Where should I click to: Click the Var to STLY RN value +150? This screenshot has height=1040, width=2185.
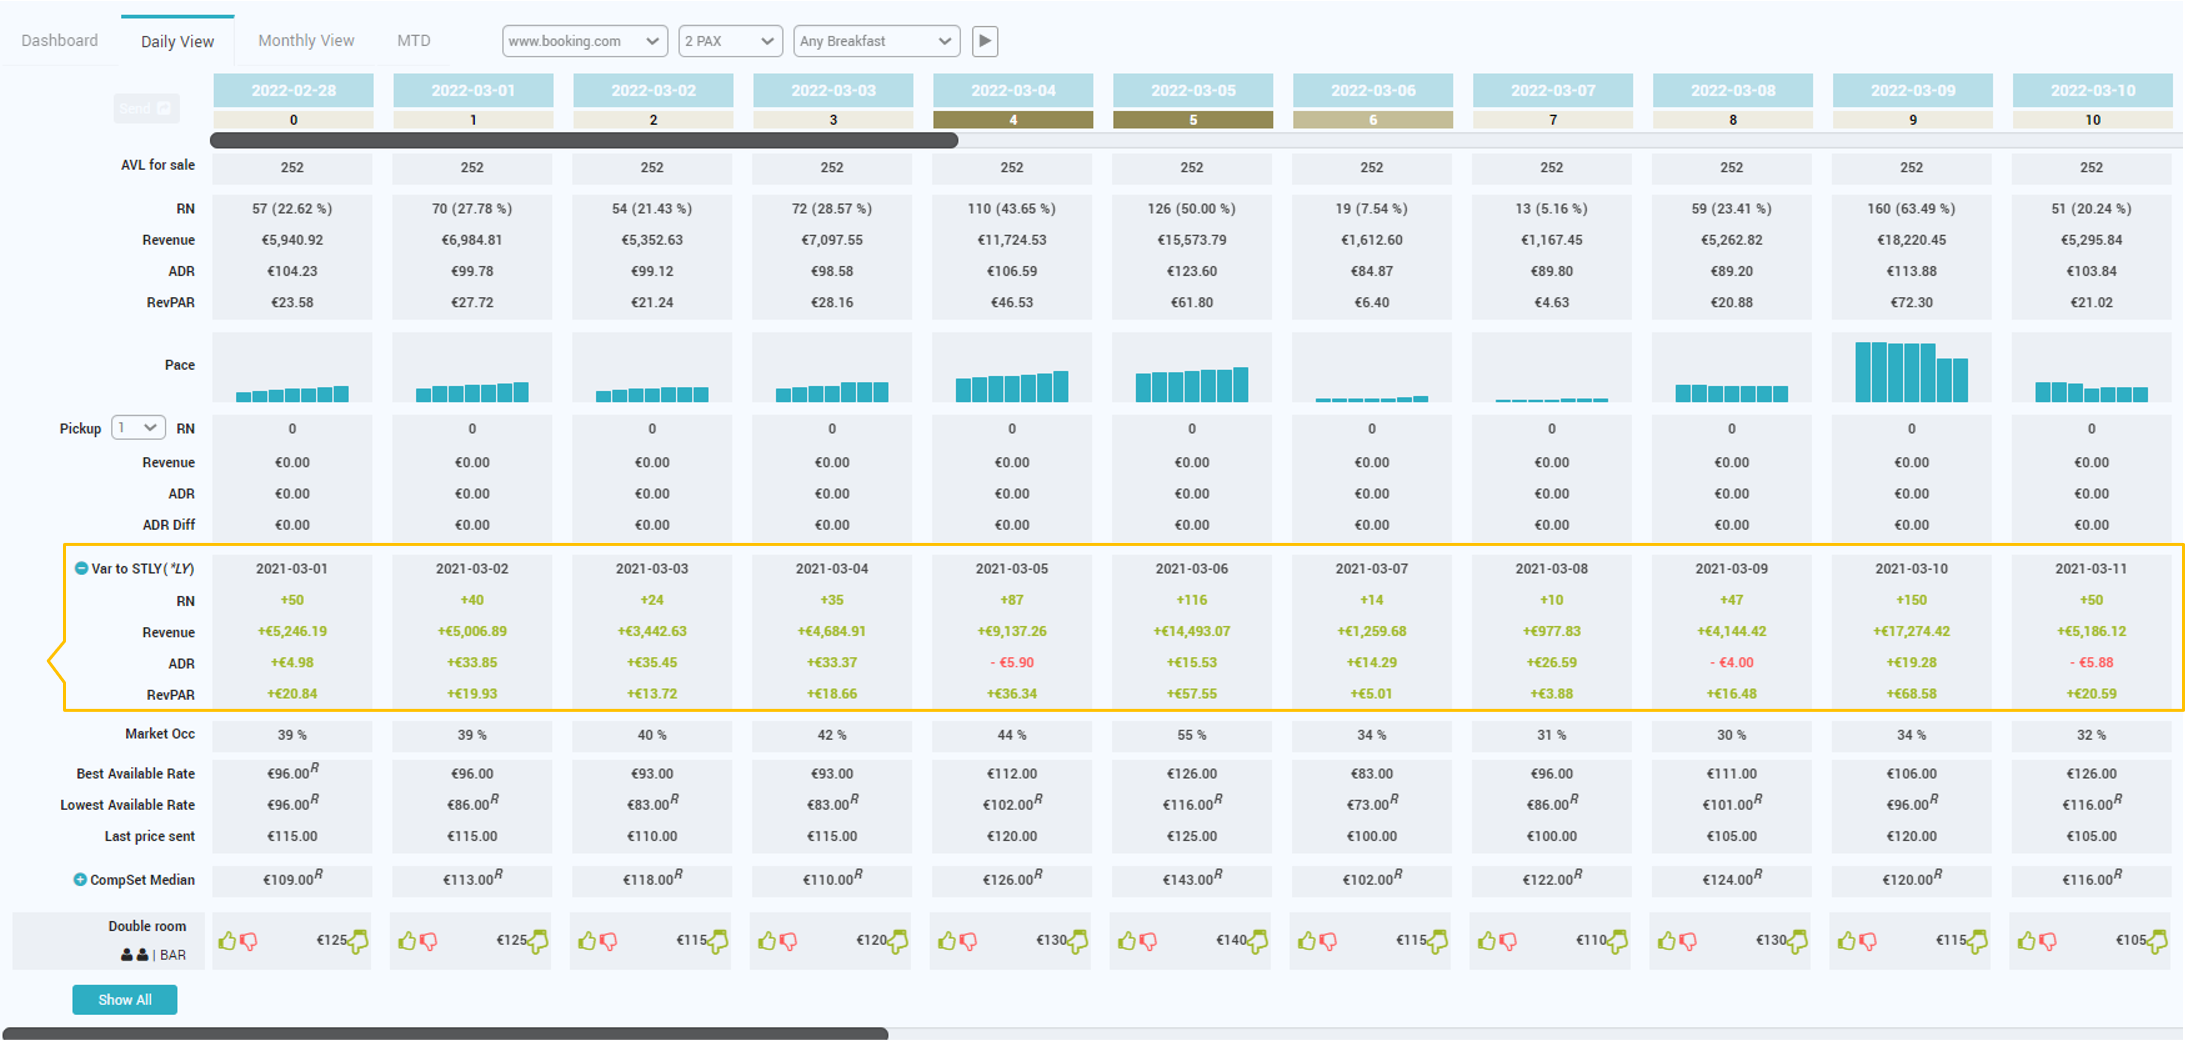(1912, 600)
